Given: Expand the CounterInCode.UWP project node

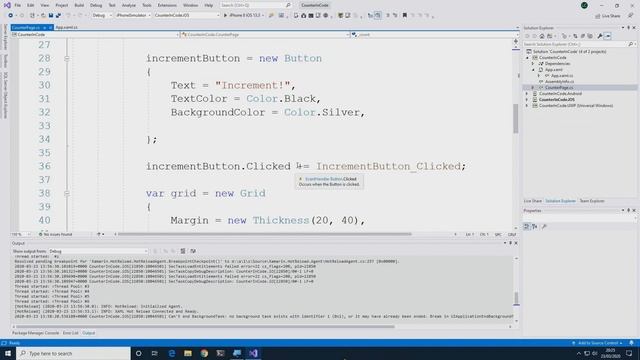Looking at the screenshot, I should coord(527,106).
